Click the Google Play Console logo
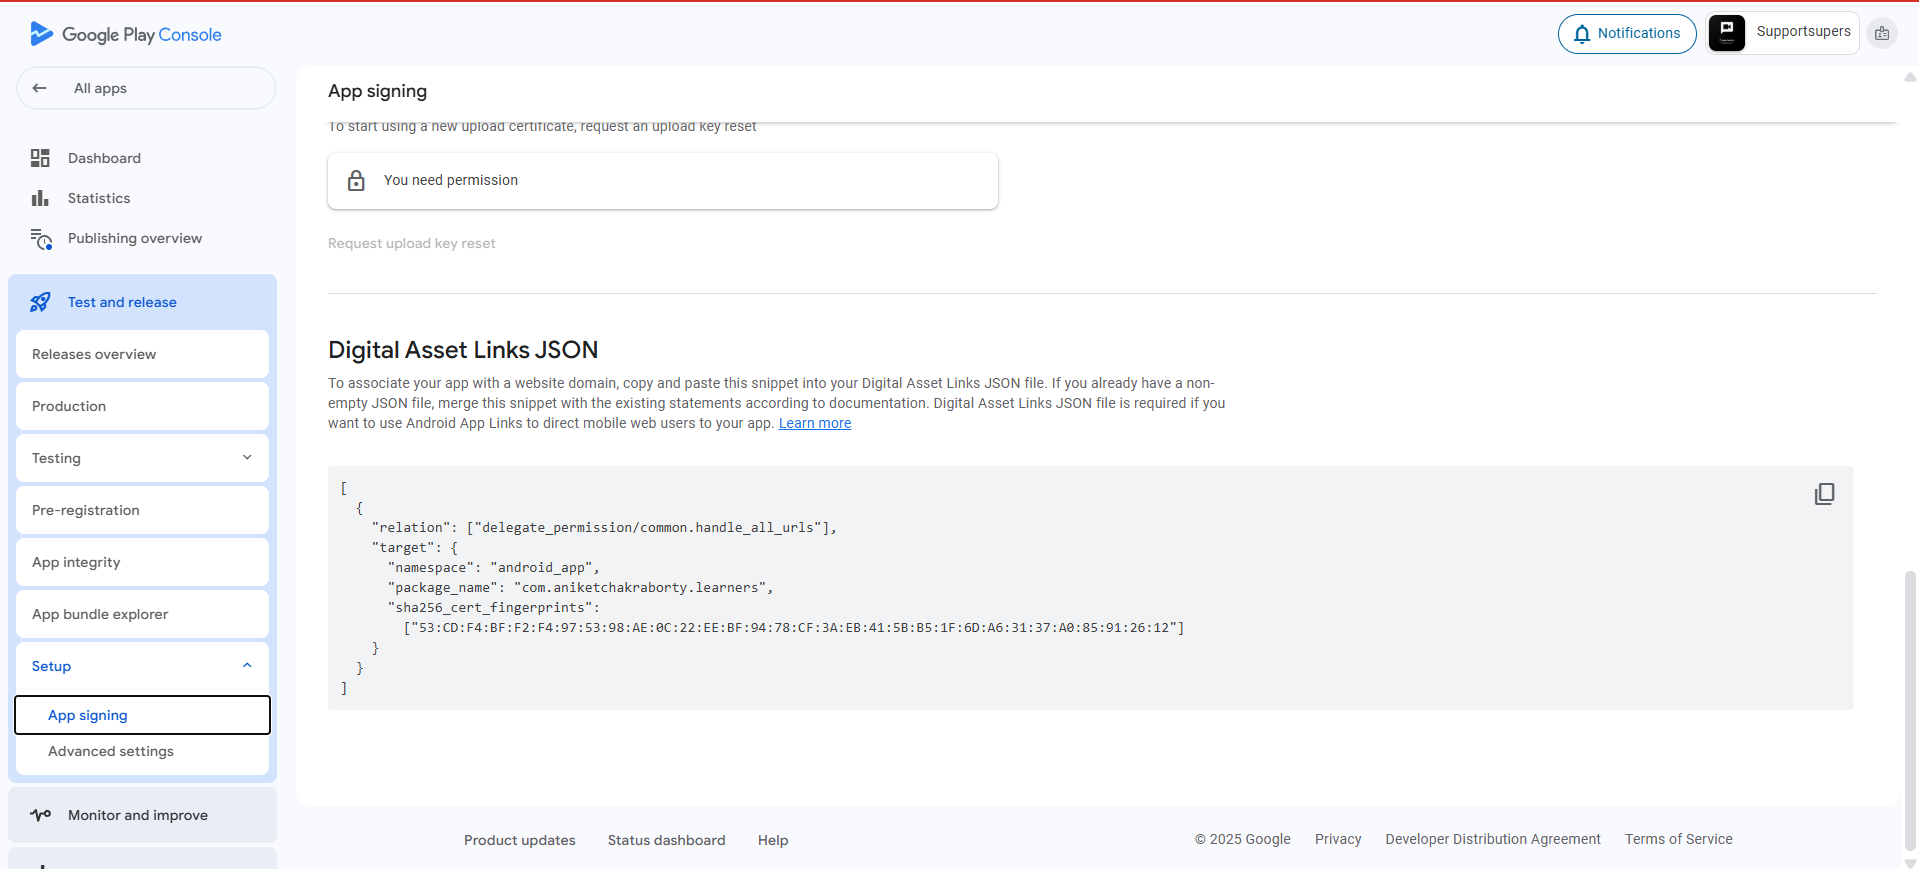Screen dimensions: 1919x869 126,34
